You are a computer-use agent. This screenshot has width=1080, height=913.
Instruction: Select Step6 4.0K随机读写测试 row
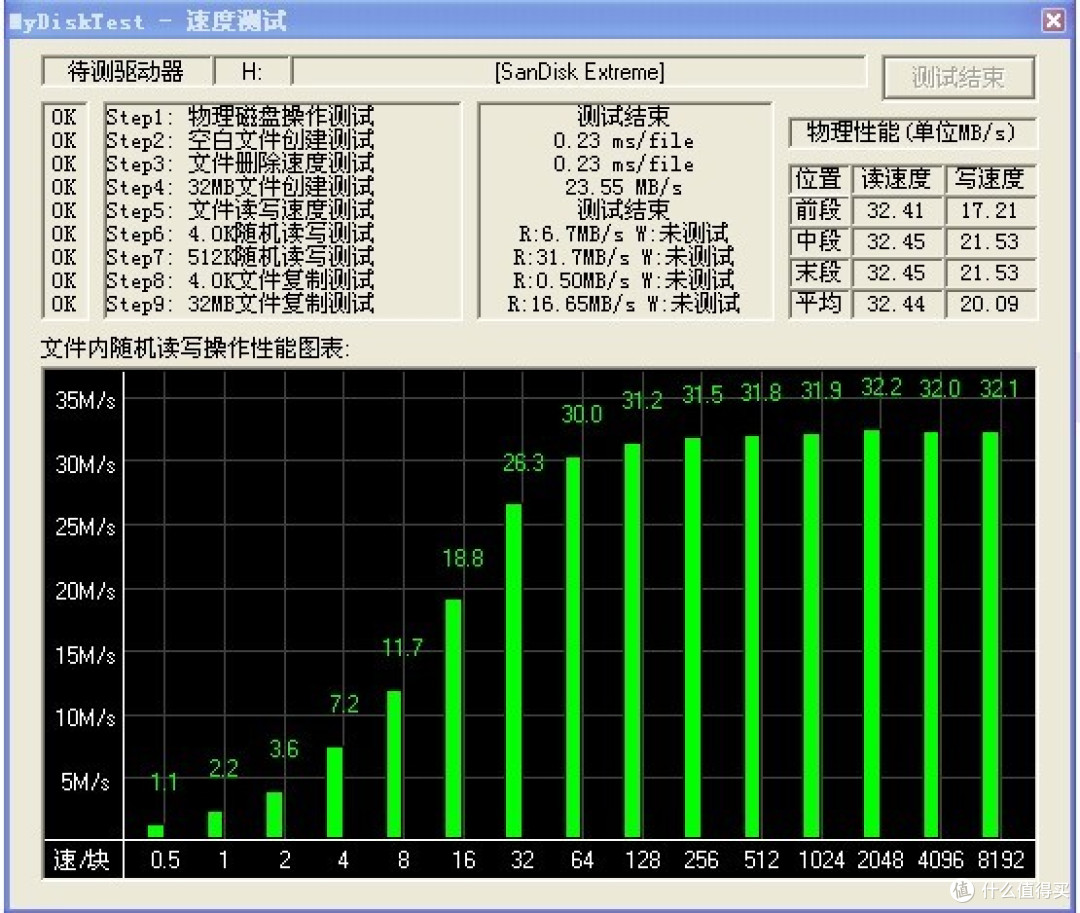[240, 234]
